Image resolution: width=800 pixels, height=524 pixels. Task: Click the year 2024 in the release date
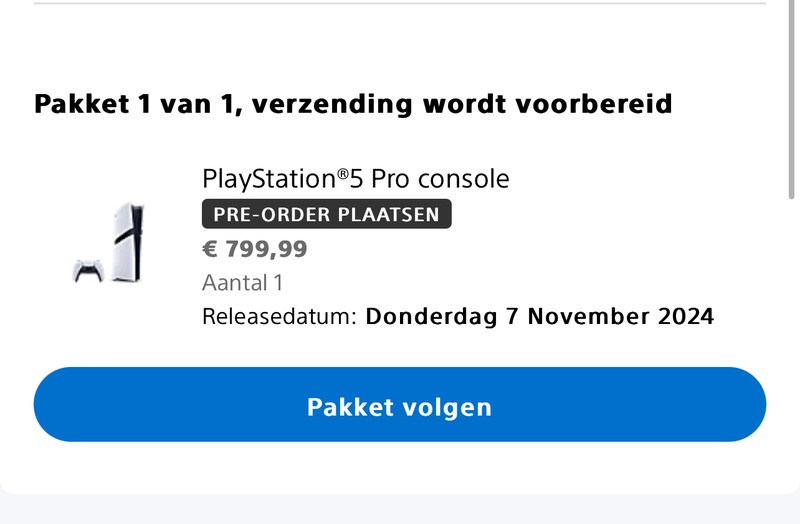(685, 317)
